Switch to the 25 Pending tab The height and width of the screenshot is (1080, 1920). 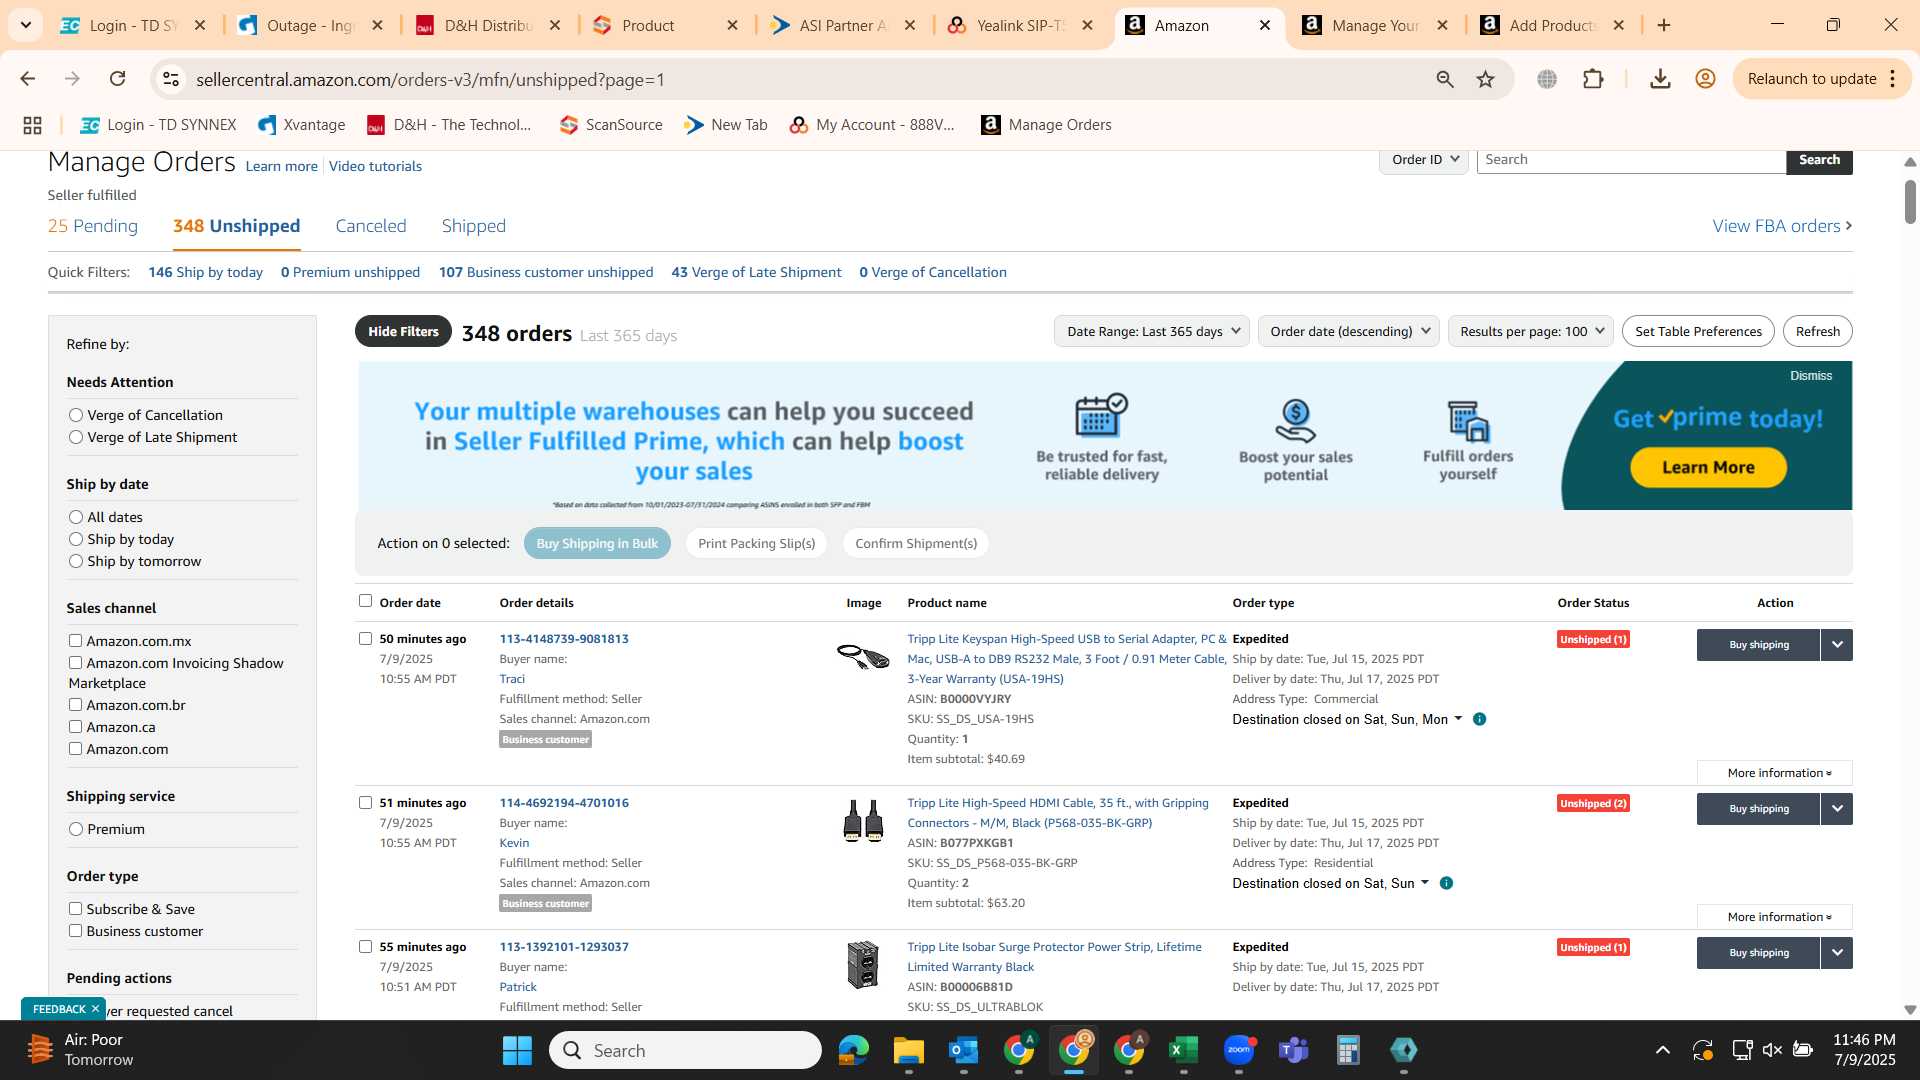point(93,226)
